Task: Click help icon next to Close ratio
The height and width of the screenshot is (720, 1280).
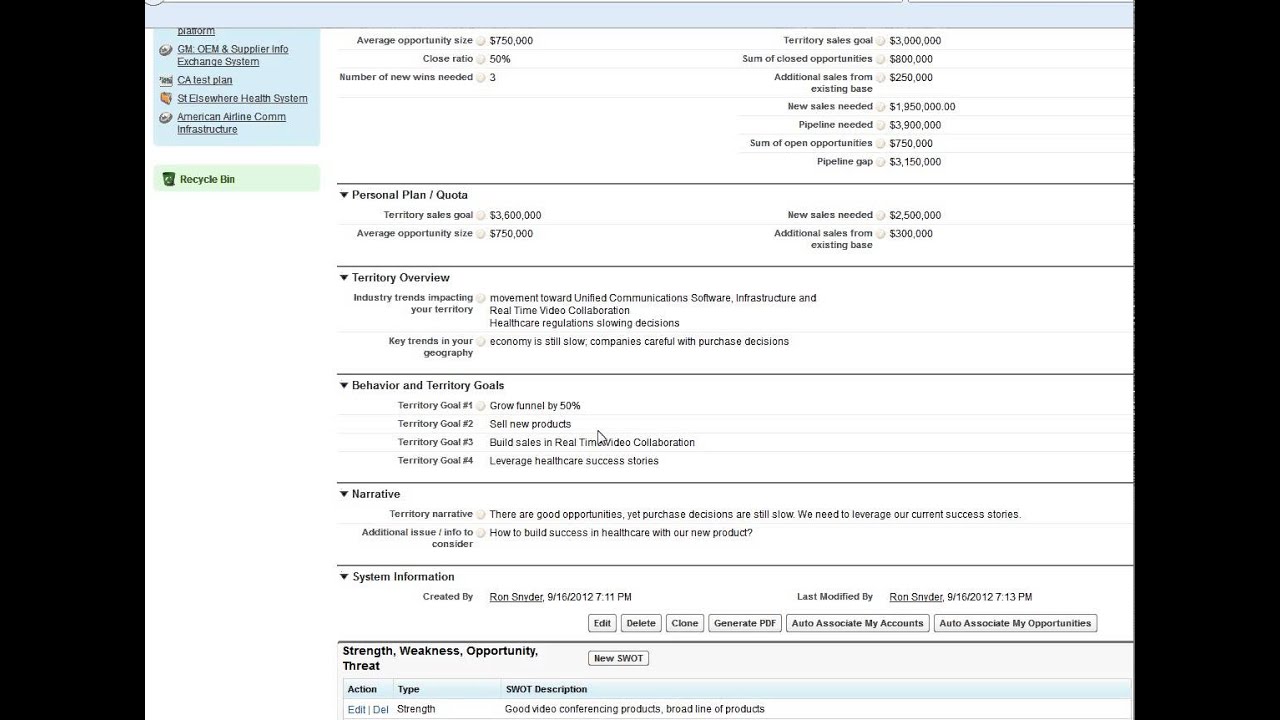Action: pyautogui.click(x=481, y=59)
